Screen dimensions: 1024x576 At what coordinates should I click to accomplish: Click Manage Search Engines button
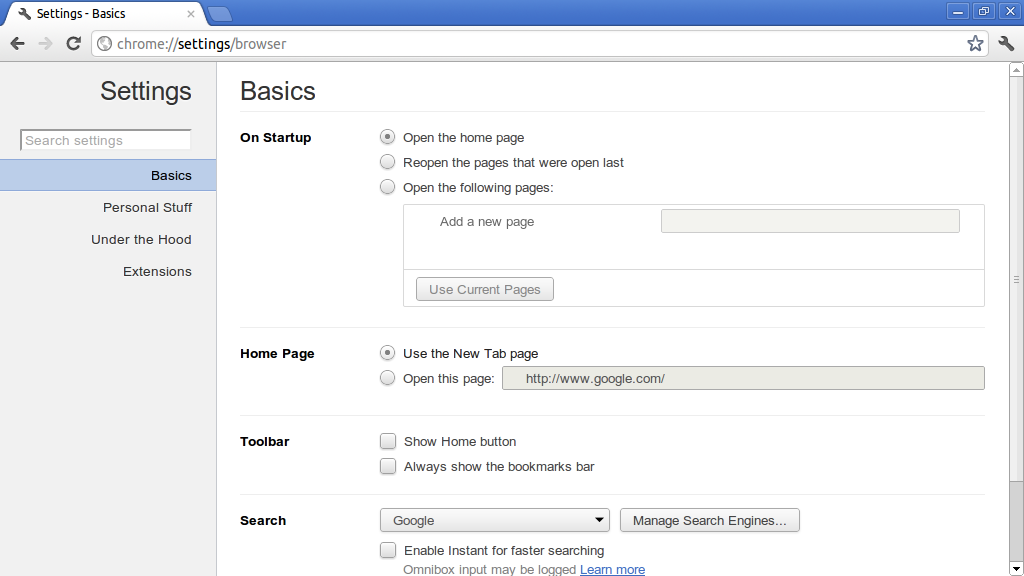click(x=709, y=520)
